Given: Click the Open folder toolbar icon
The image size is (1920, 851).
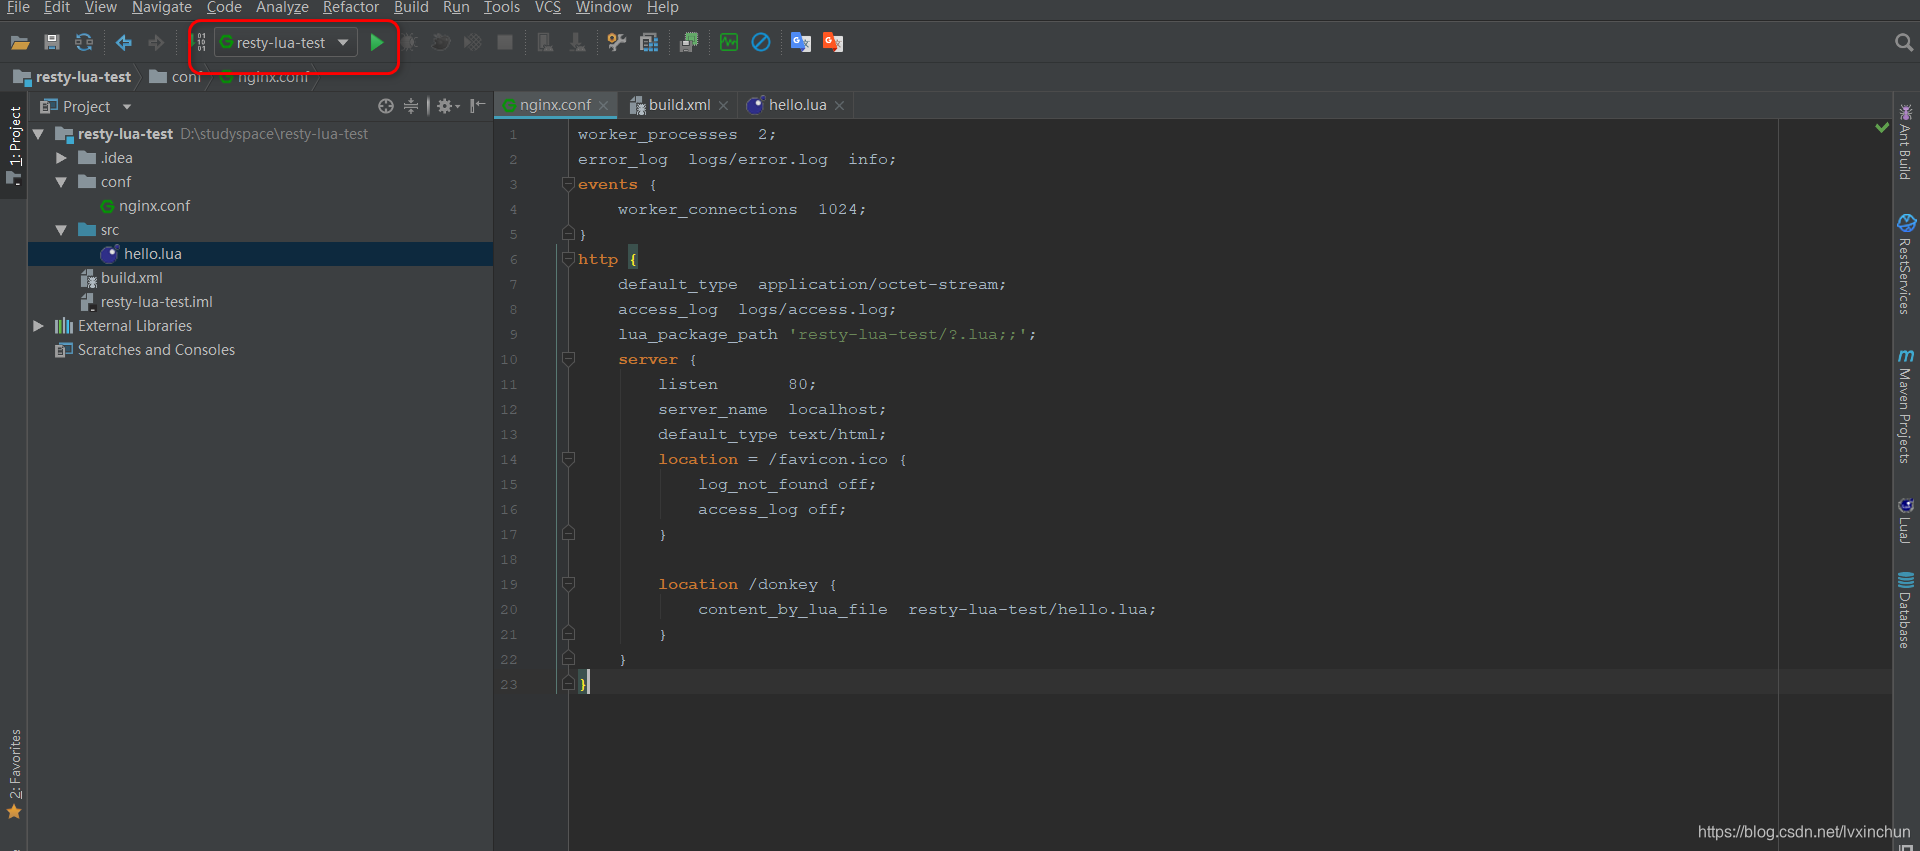Looking at the screenshot, I should click(20, 42).
